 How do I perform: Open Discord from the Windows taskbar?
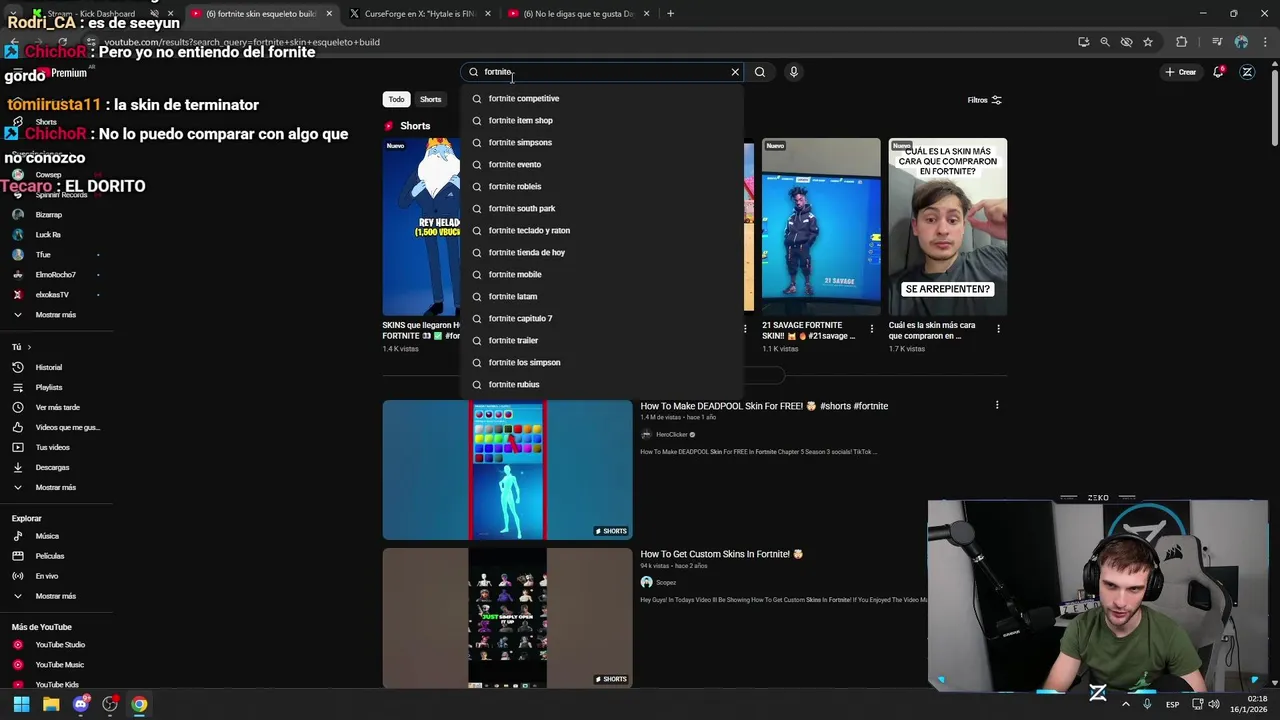[x=81, y=704]
